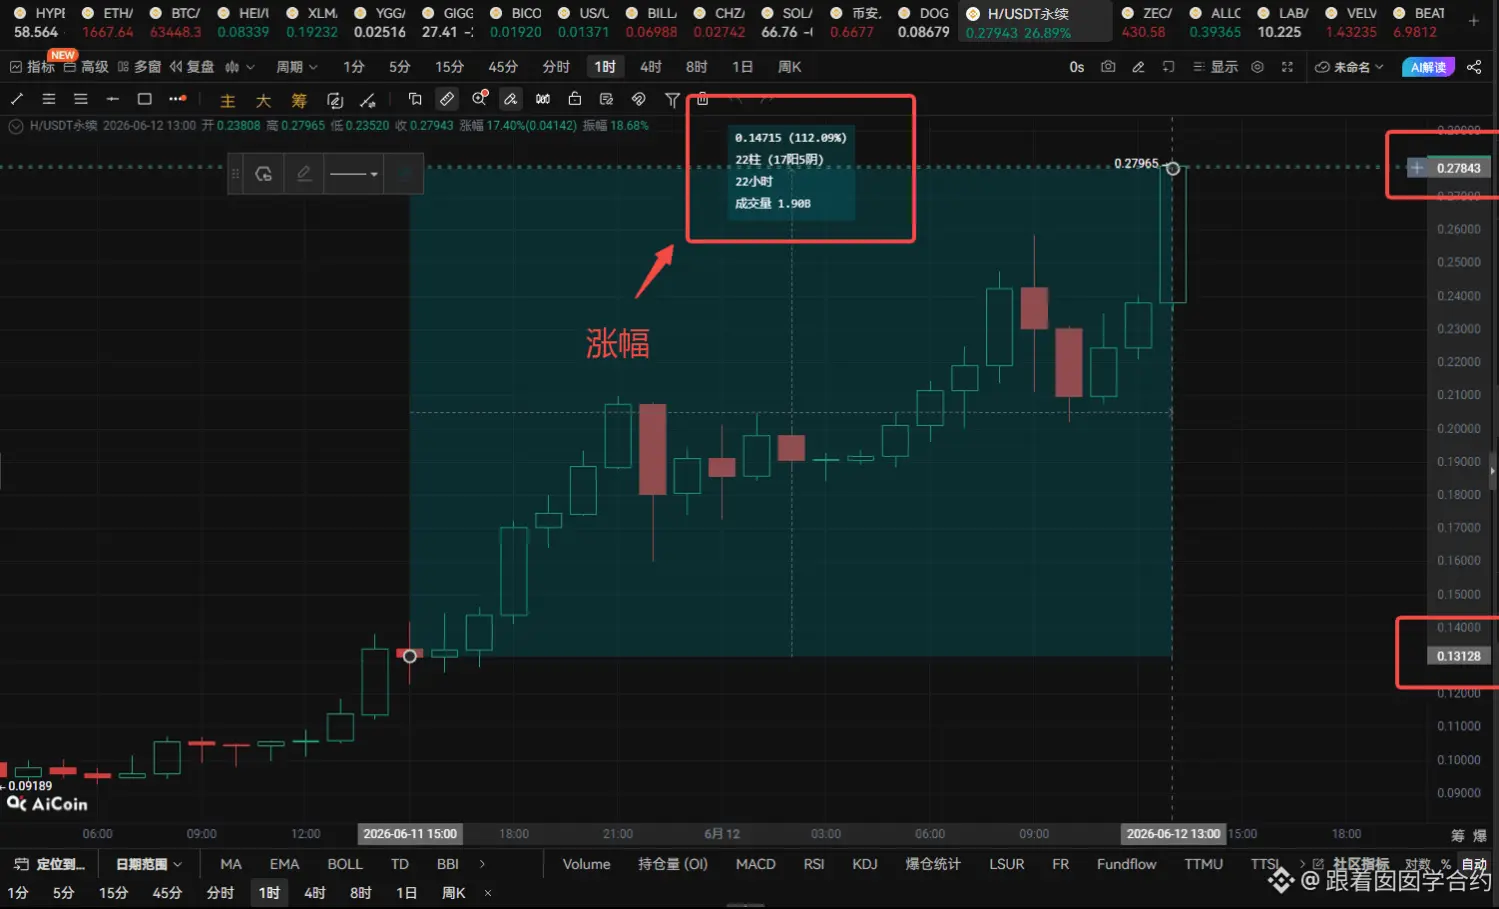Click the link/chain icon in drawing toolbar
The width and height of the screenshot is (1499, 909).
pyautogui.click(x=639, y=99)
